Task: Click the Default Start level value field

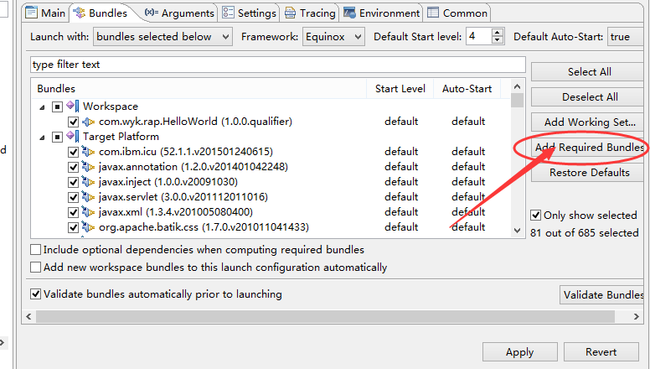Action: pyautogui.click(x=479, y=36)
